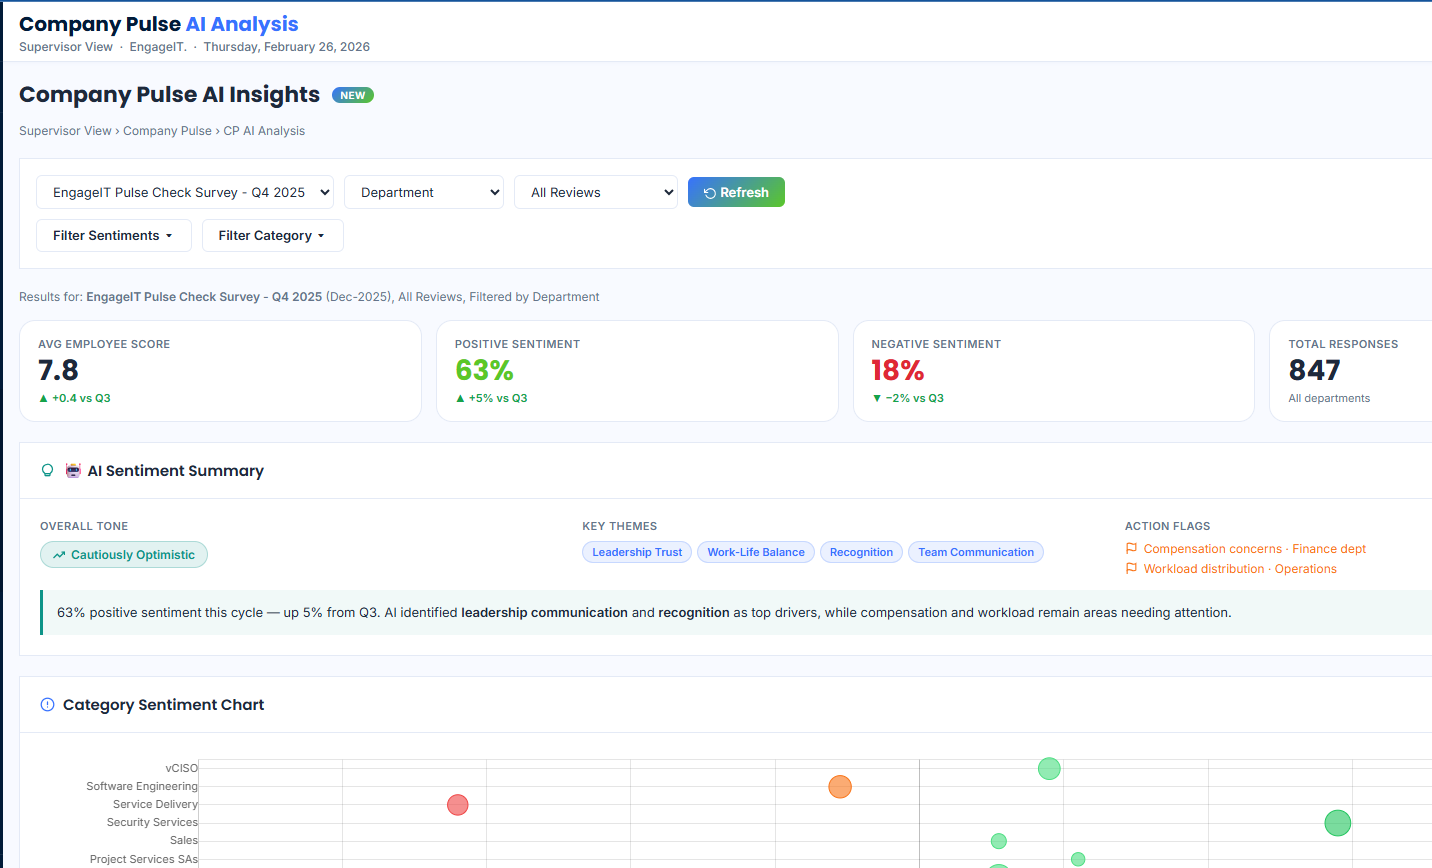
Task: Click the green Project Services SAs bubble
Action: [x=1078, y=859]
